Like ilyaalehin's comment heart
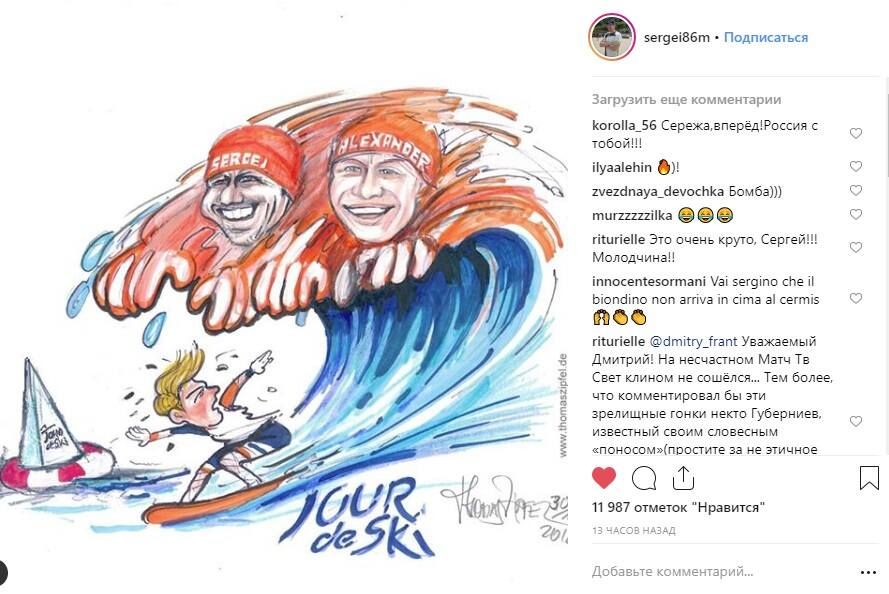 pos(856,166)
